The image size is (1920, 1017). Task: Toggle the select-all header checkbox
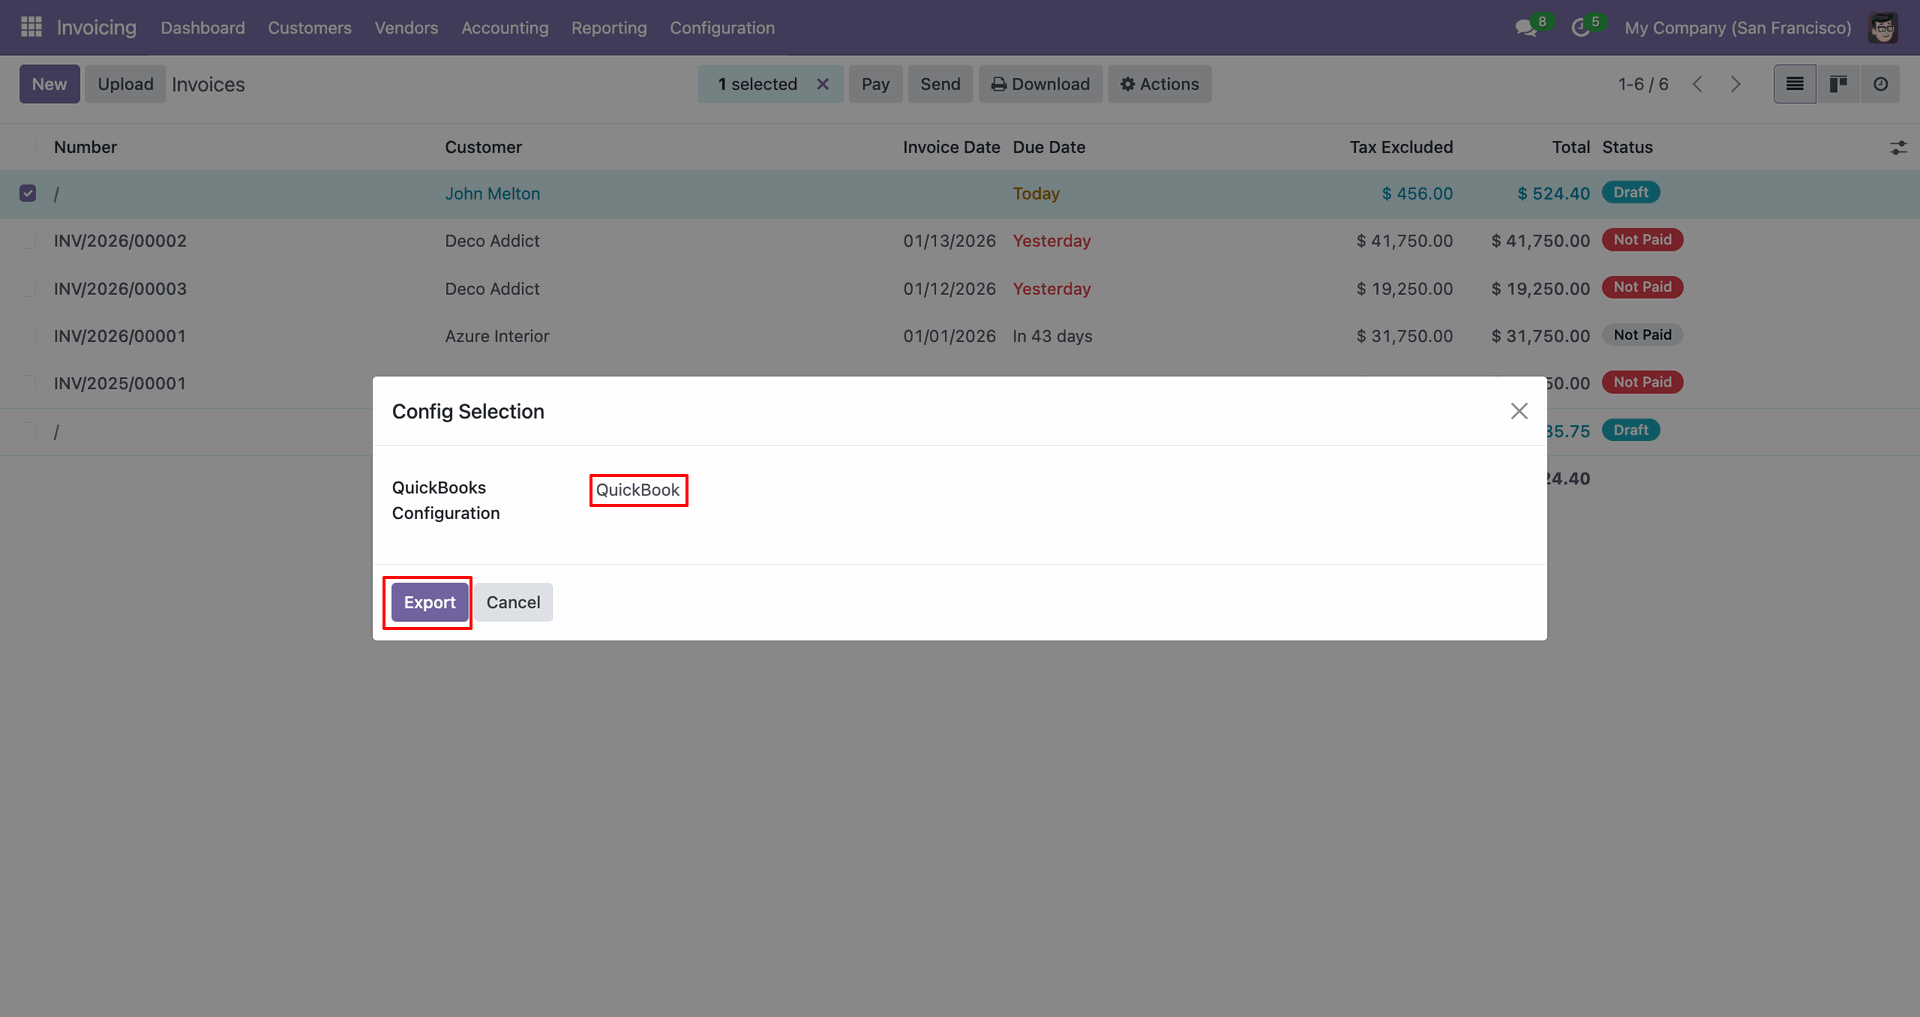click(x=28, y=147)
